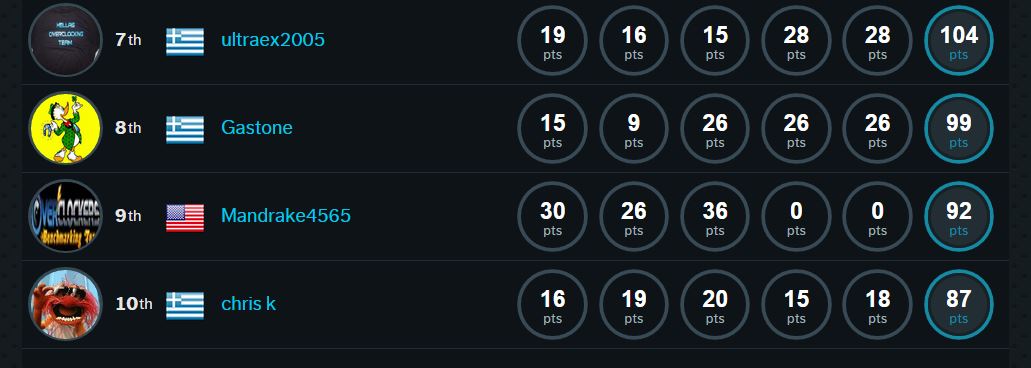Select chris k's 87 pts total circle

click(x=959, y=305)
